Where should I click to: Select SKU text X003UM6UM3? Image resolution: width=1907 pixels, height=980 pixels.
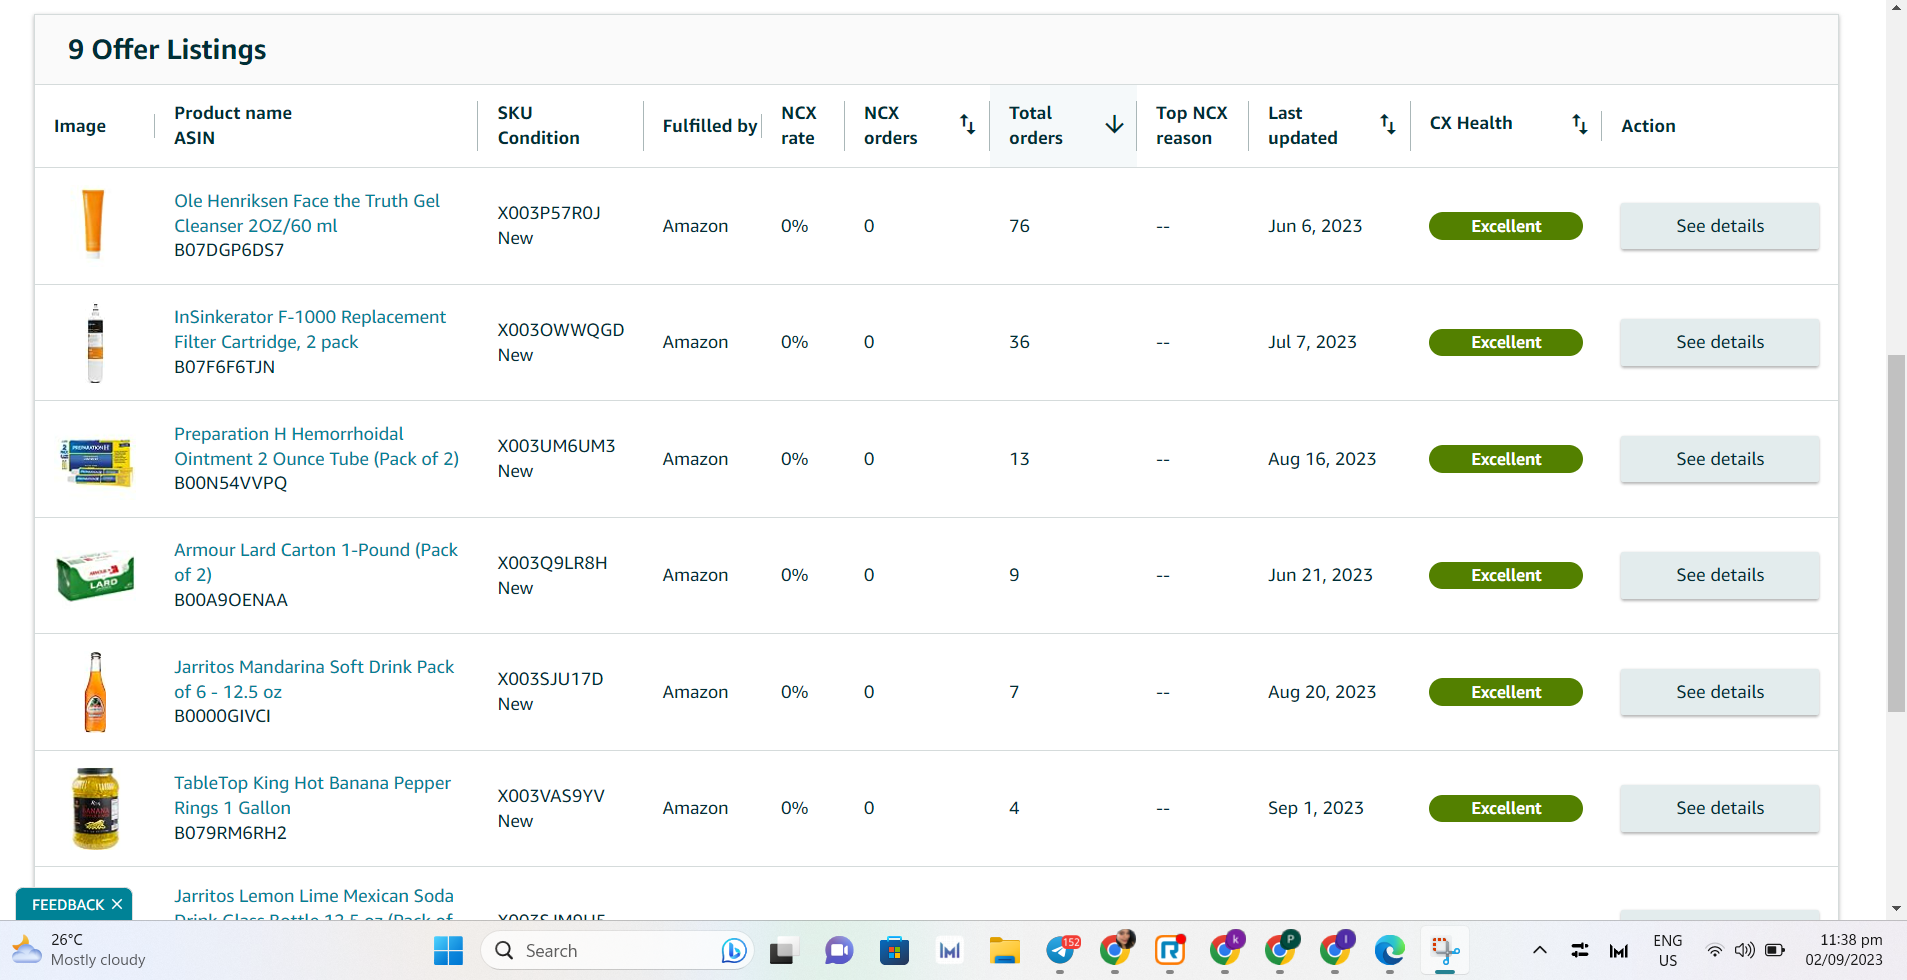[556, 446]
